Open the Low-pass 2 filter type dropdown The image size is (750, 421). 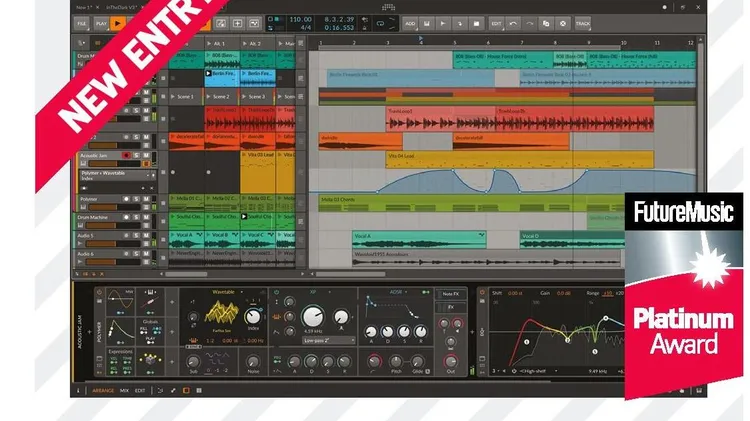329,341
